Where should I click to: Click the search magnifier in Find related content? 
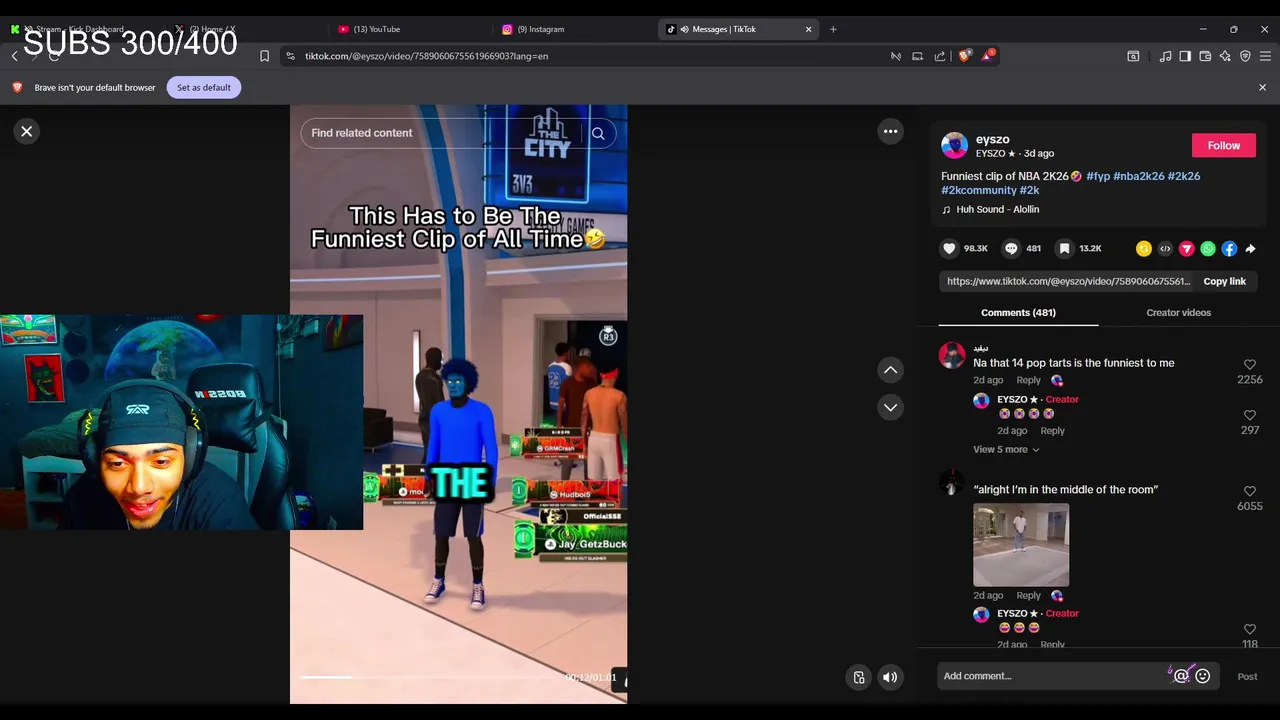click(x=598, y=133)
